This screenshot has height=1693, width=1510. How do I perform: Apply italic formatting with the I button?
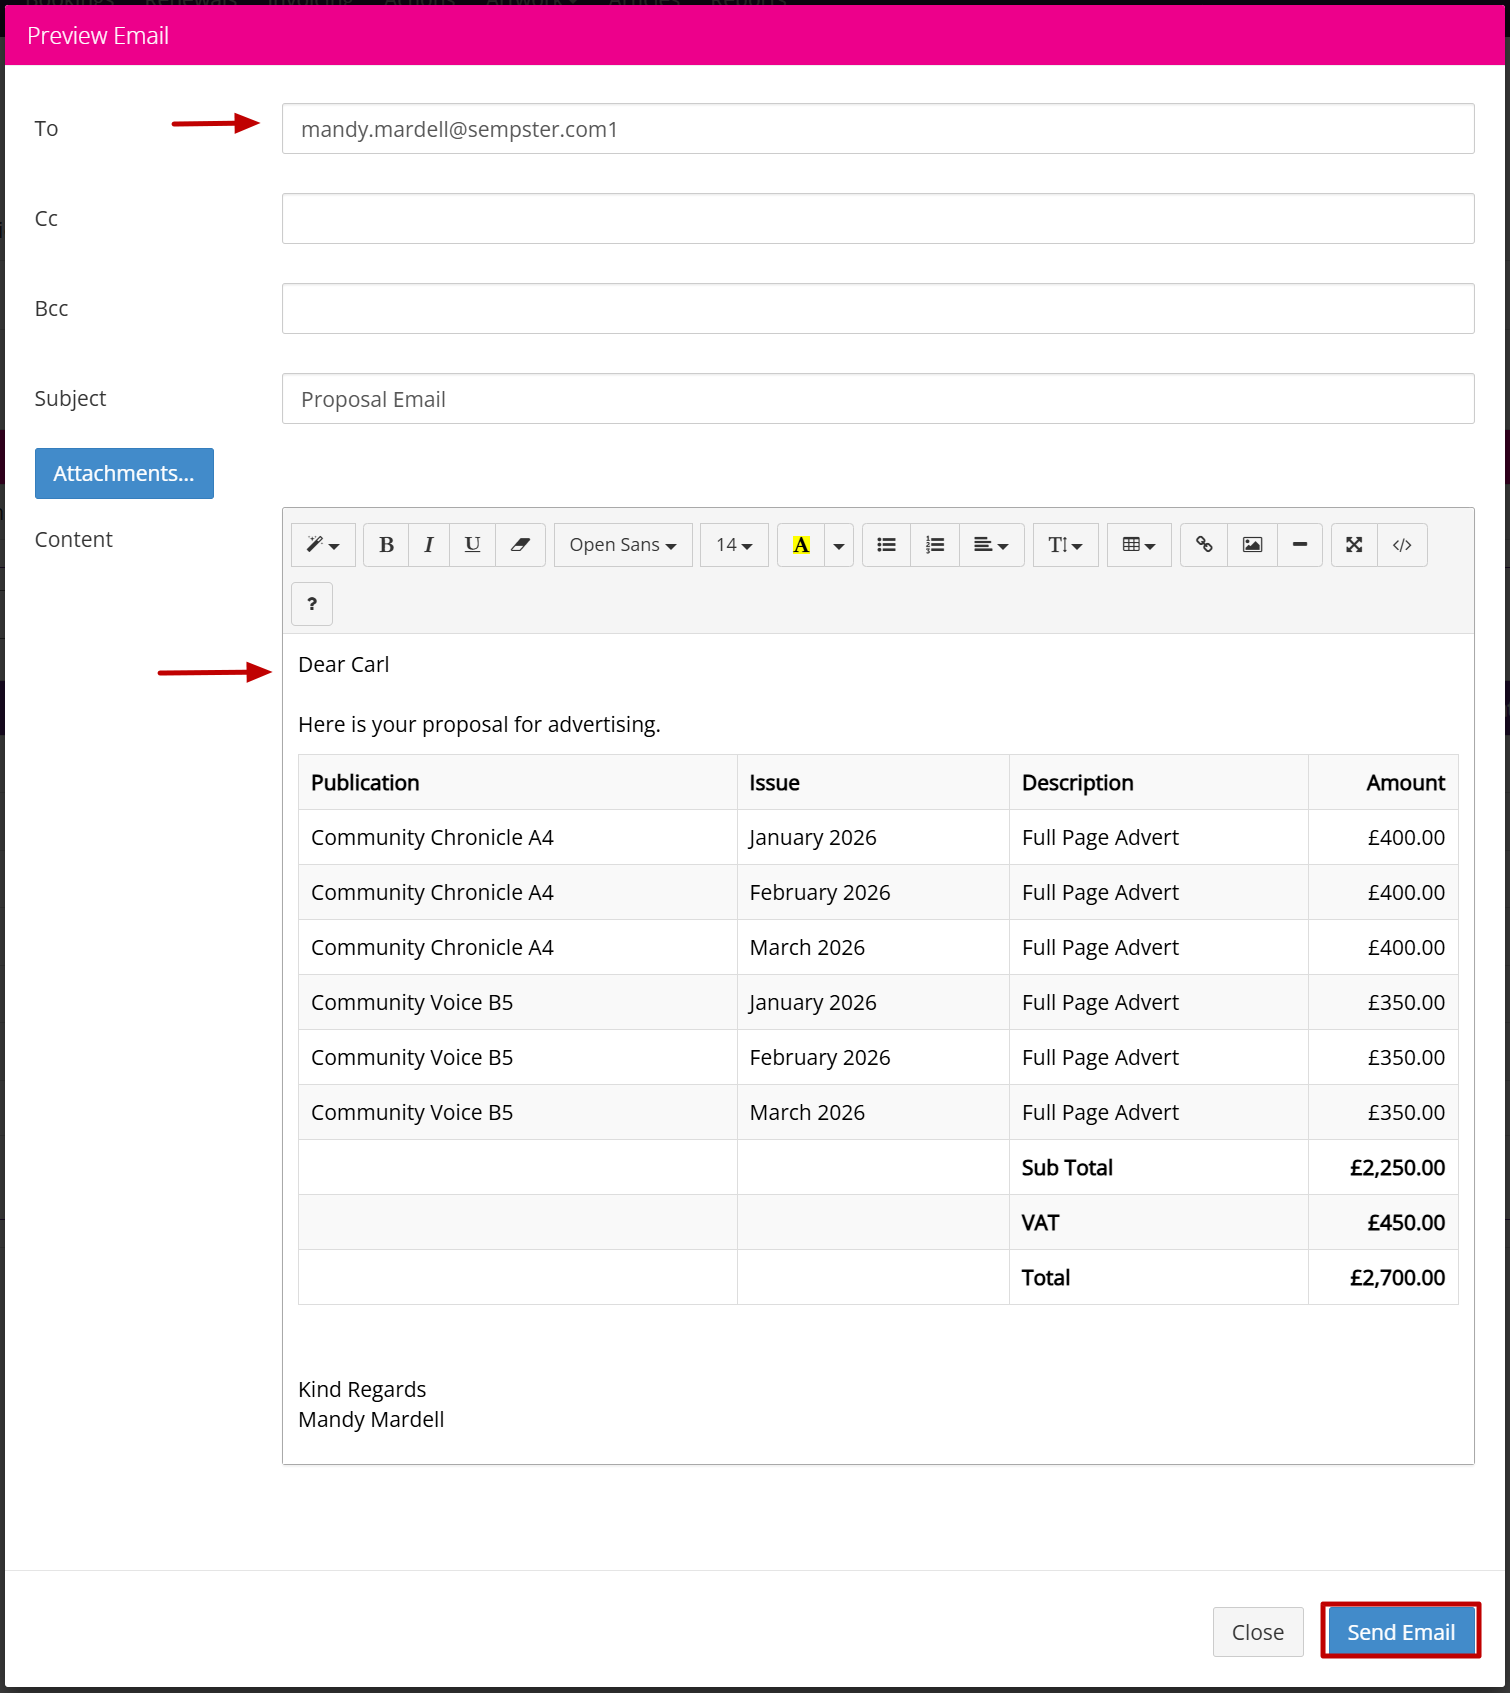point(429,545)
